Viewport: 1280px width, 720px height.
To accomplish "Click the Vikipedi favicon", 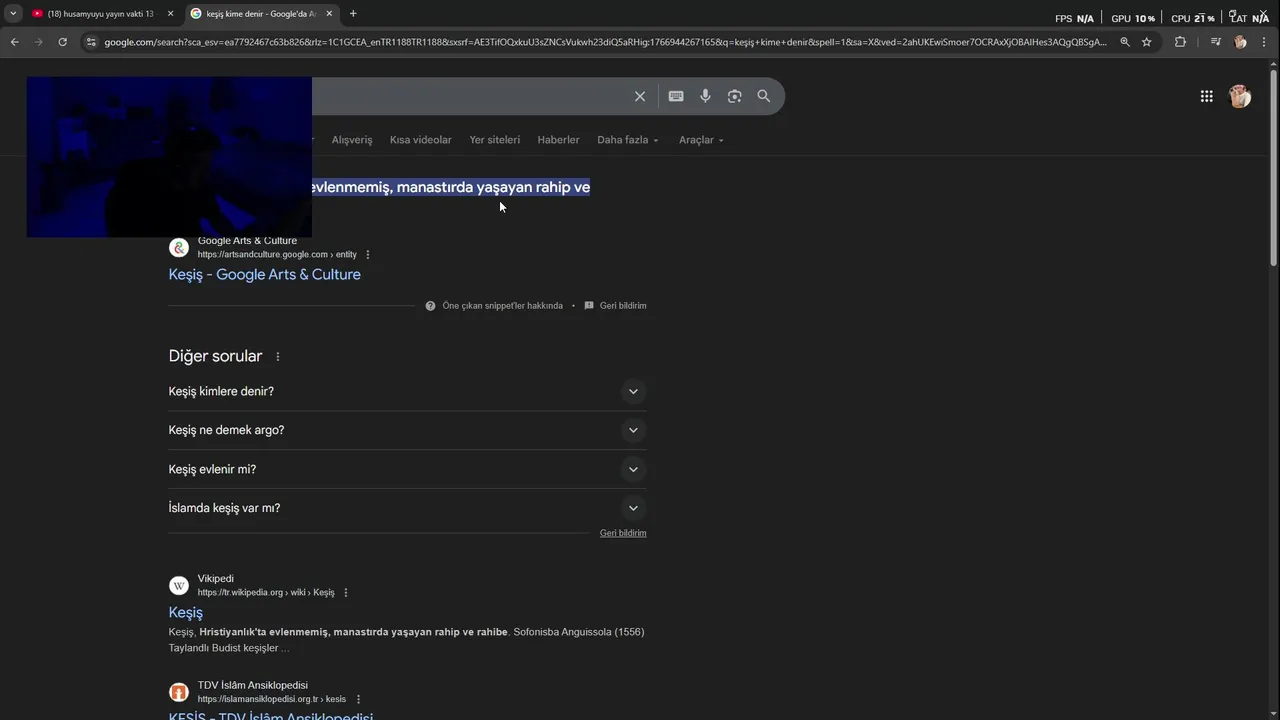I will tap(179, 586).
